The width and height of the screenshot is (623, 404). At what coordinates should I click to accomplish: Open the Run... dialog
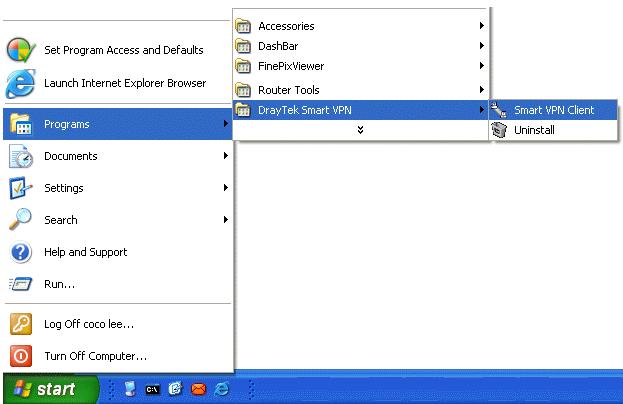[59, 284]
